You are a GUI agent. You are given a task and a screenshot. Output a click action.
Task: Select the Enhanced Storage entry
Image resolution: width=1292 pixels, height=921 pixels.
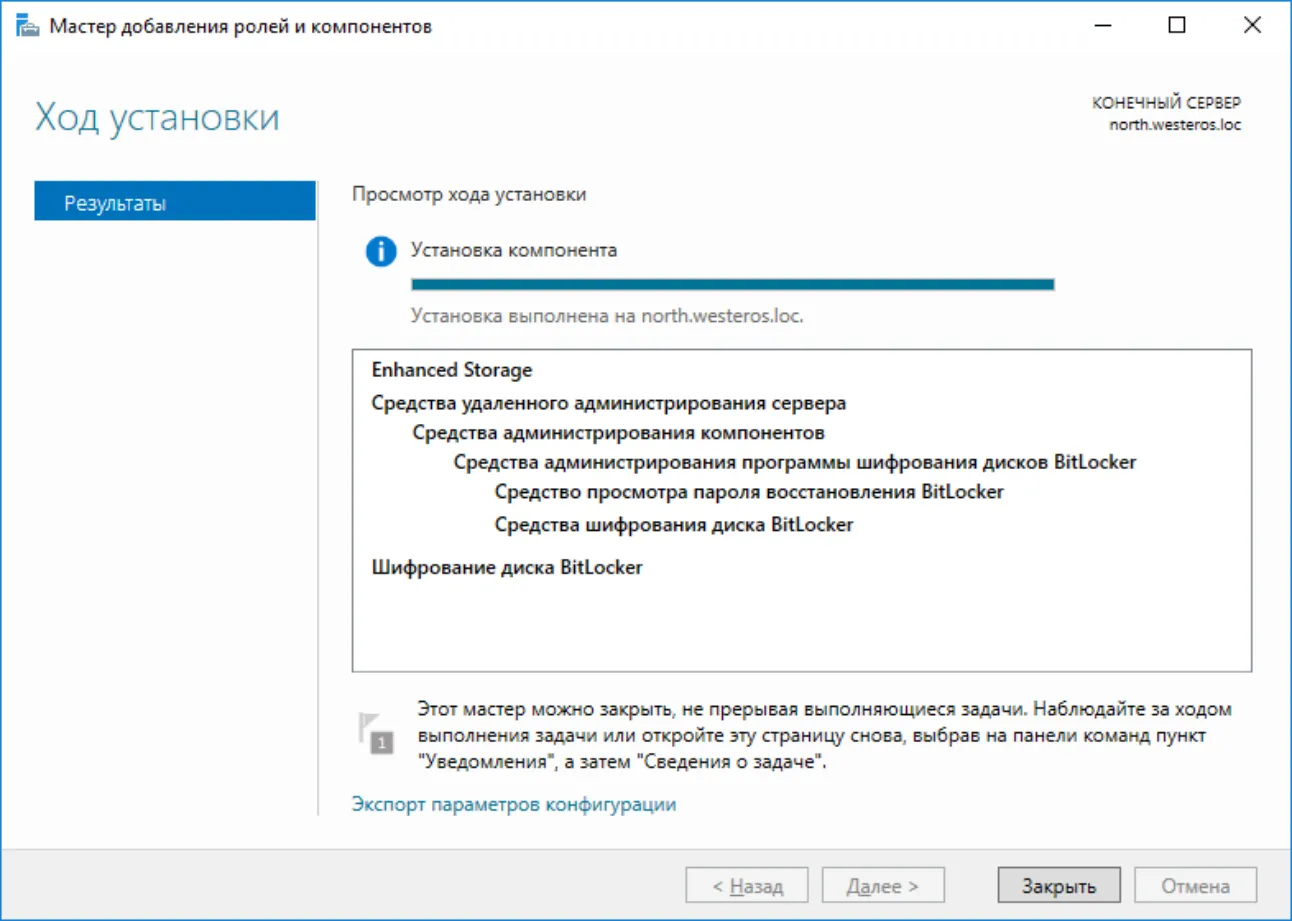[452, 370]
